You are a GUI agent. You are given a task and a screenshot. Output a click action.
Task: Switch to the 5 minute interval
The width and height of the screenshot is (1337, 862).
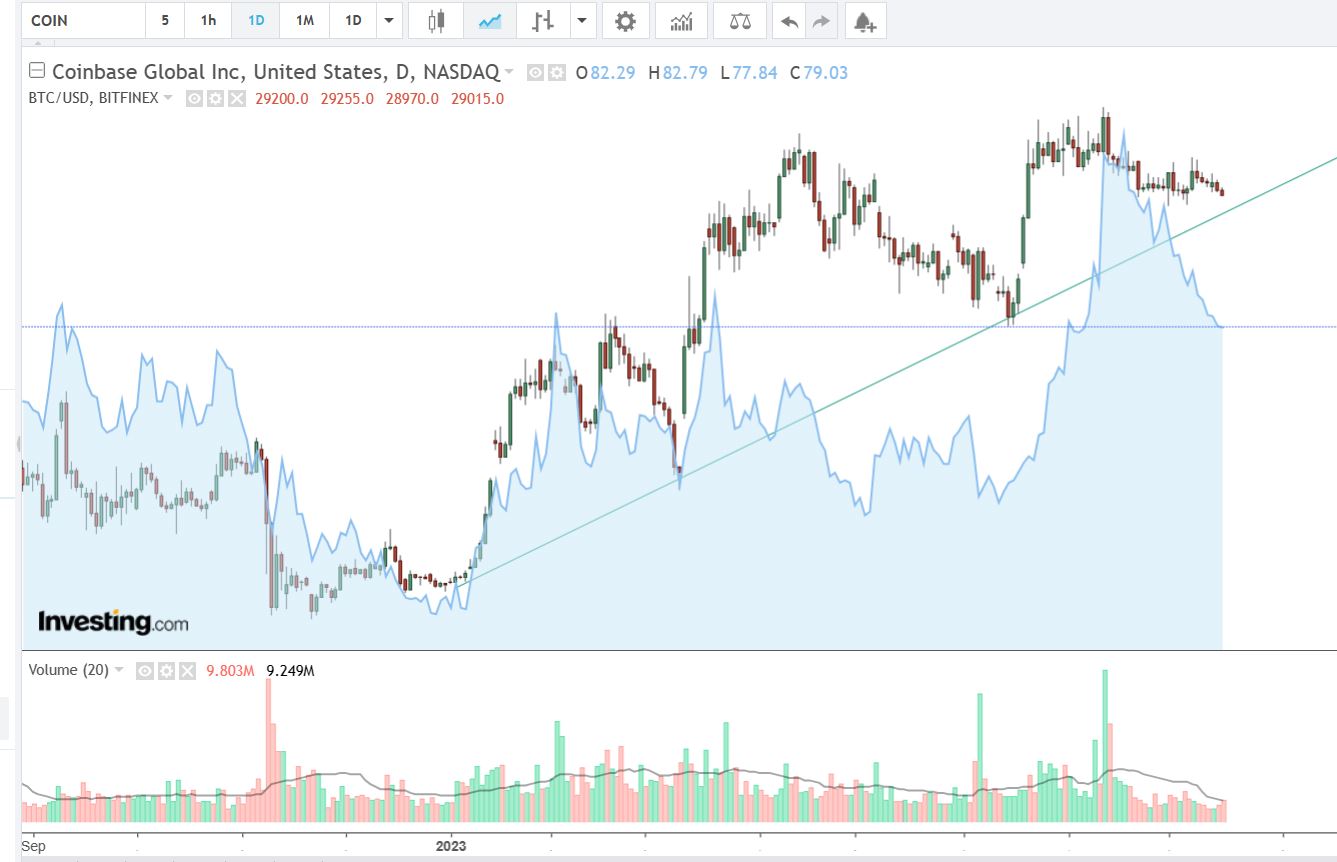[x=165, y=21]
